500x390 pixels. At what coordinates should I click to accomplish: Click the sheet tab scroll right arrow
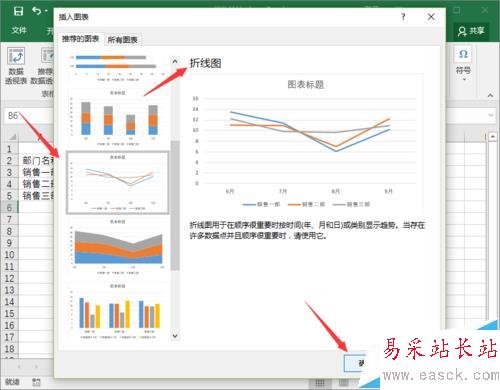36,366
